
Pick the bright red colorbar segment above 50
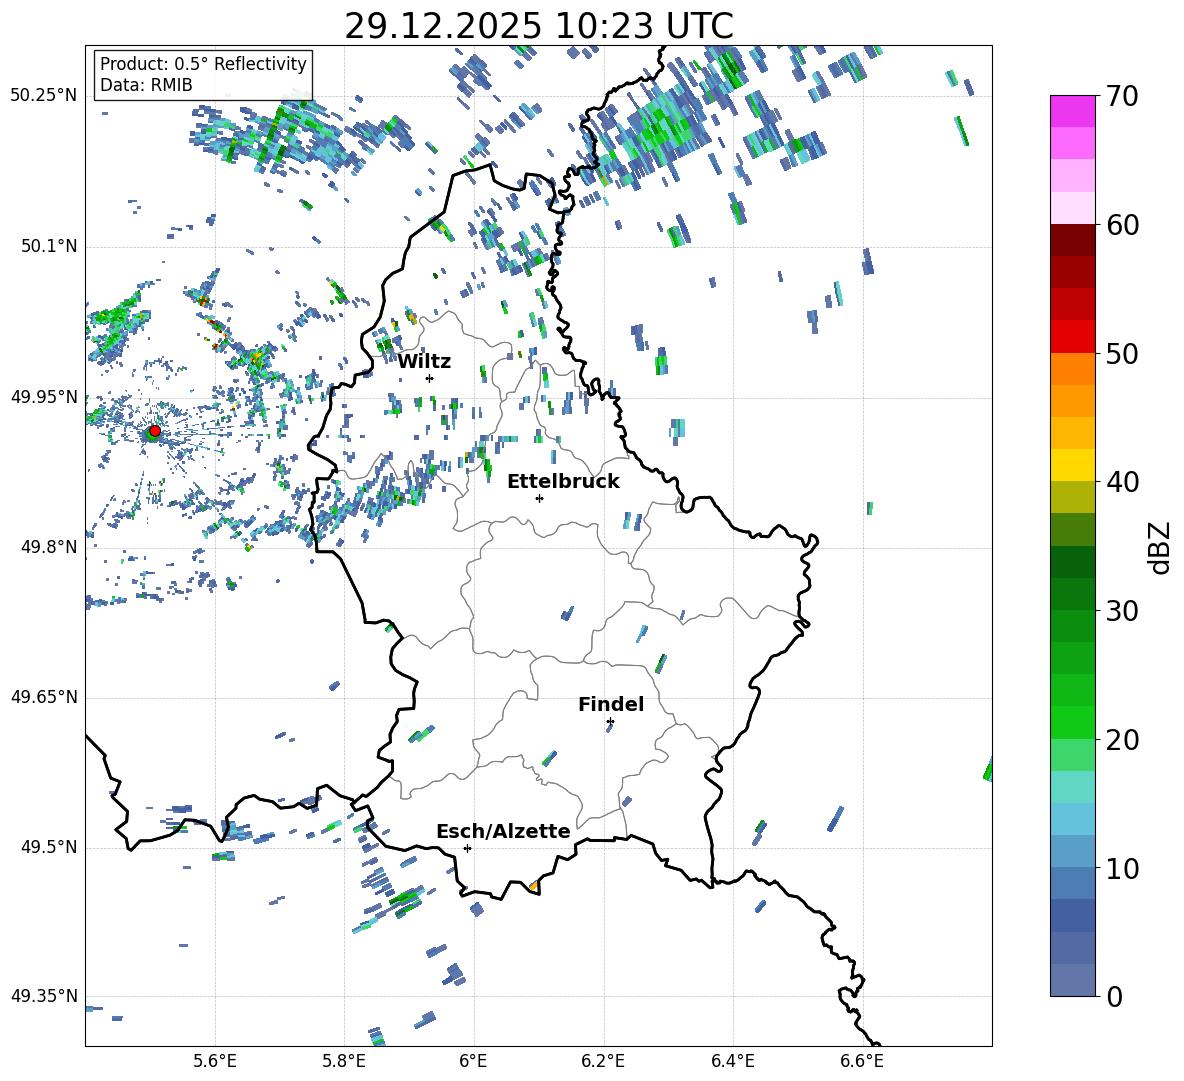1073,336
